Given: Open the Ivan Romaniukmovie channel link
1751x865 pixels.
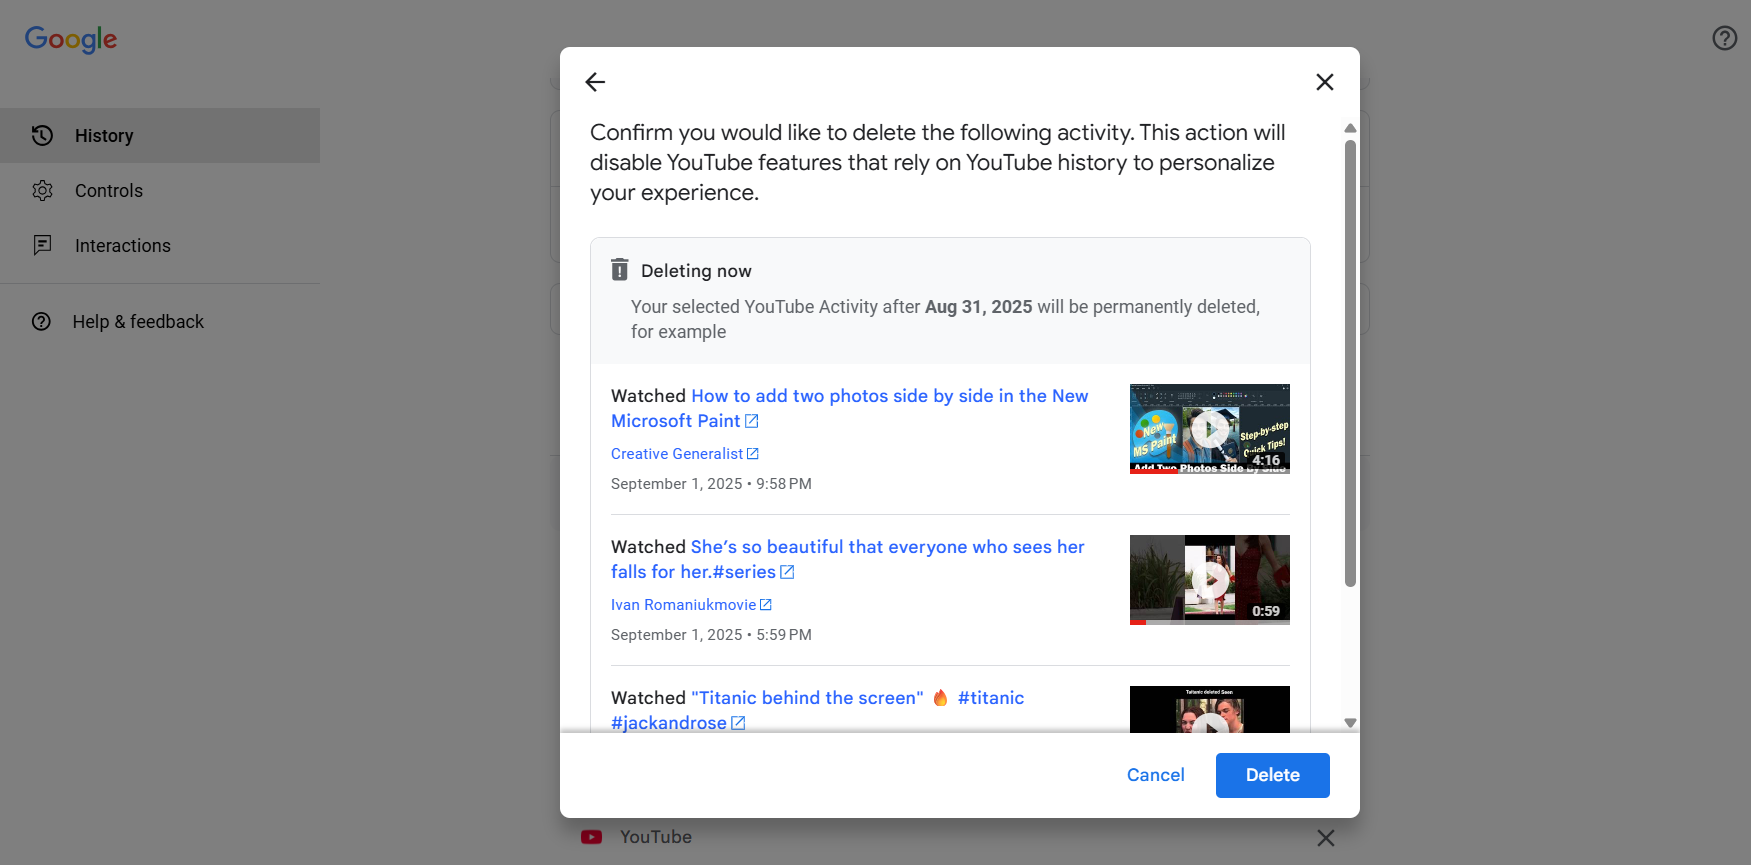Looking at the screenshot, I should click(683, 605).
